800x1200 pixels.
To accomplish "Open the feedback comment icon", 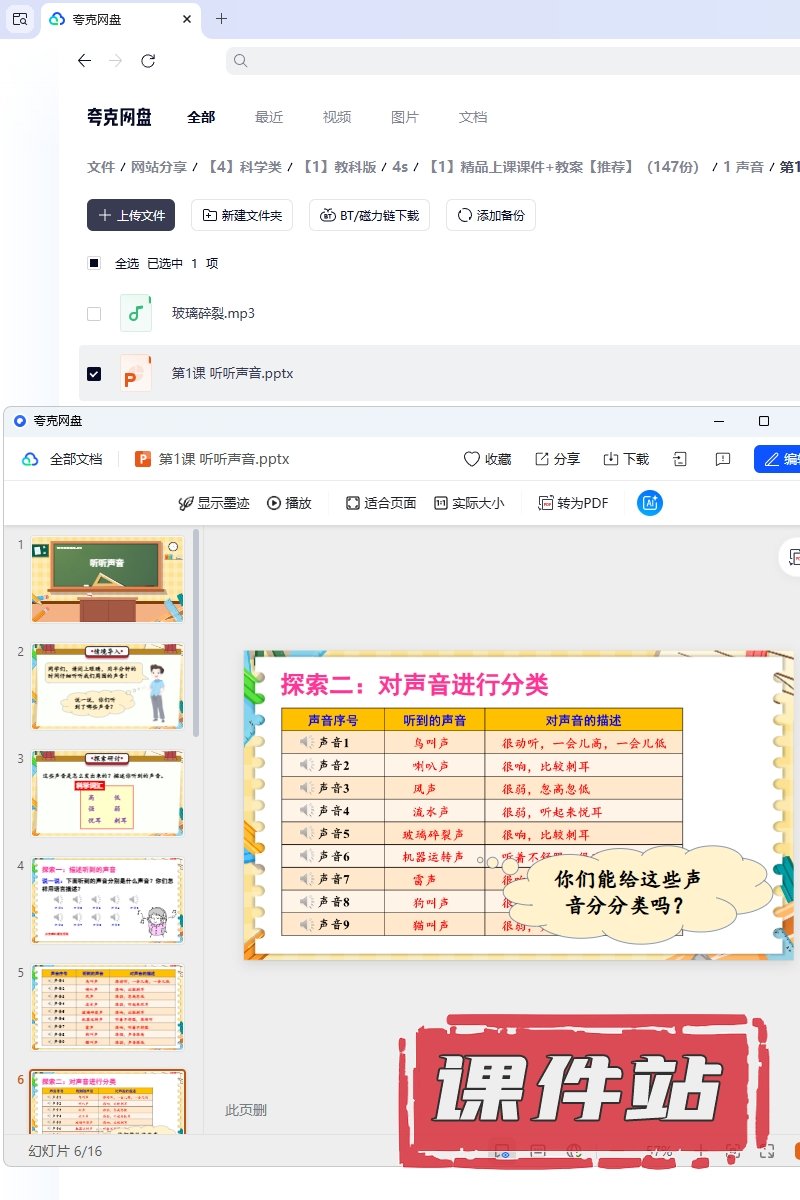I will 723,459.
